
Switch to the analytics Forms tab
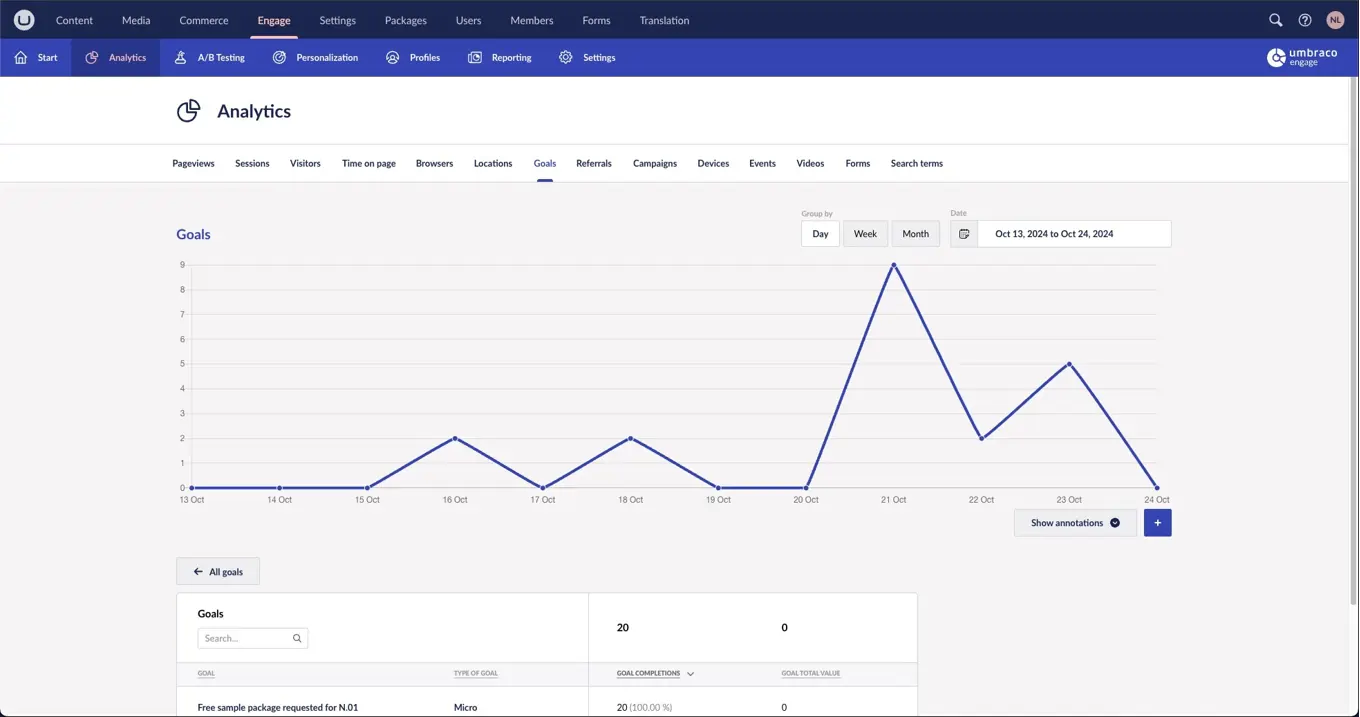[x=858, y=163]
